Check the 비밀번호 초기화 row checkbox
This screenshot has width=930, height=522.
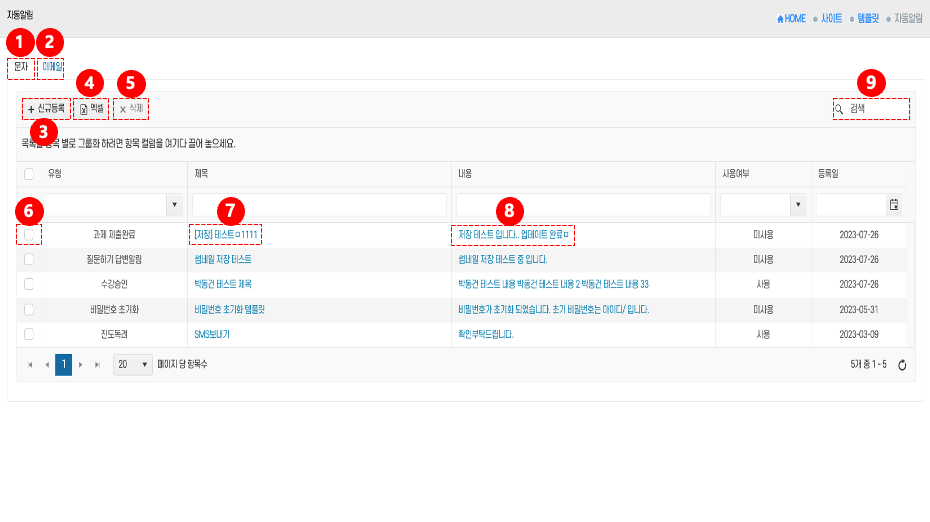coord(29,309)
